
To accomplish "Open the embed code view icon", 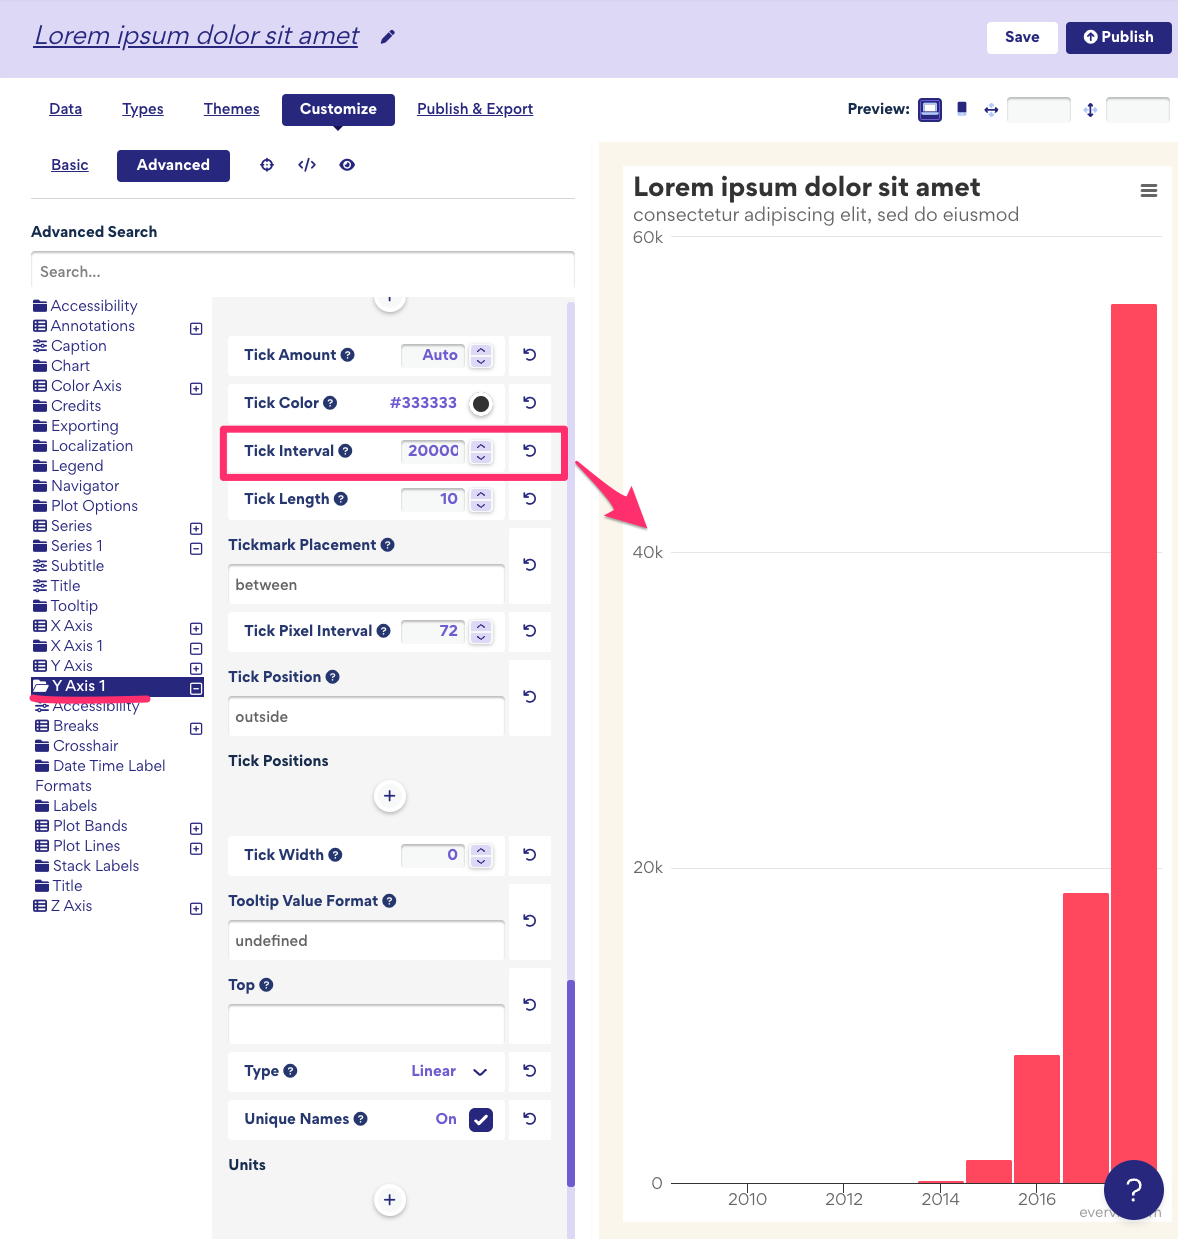I will 306,164.
